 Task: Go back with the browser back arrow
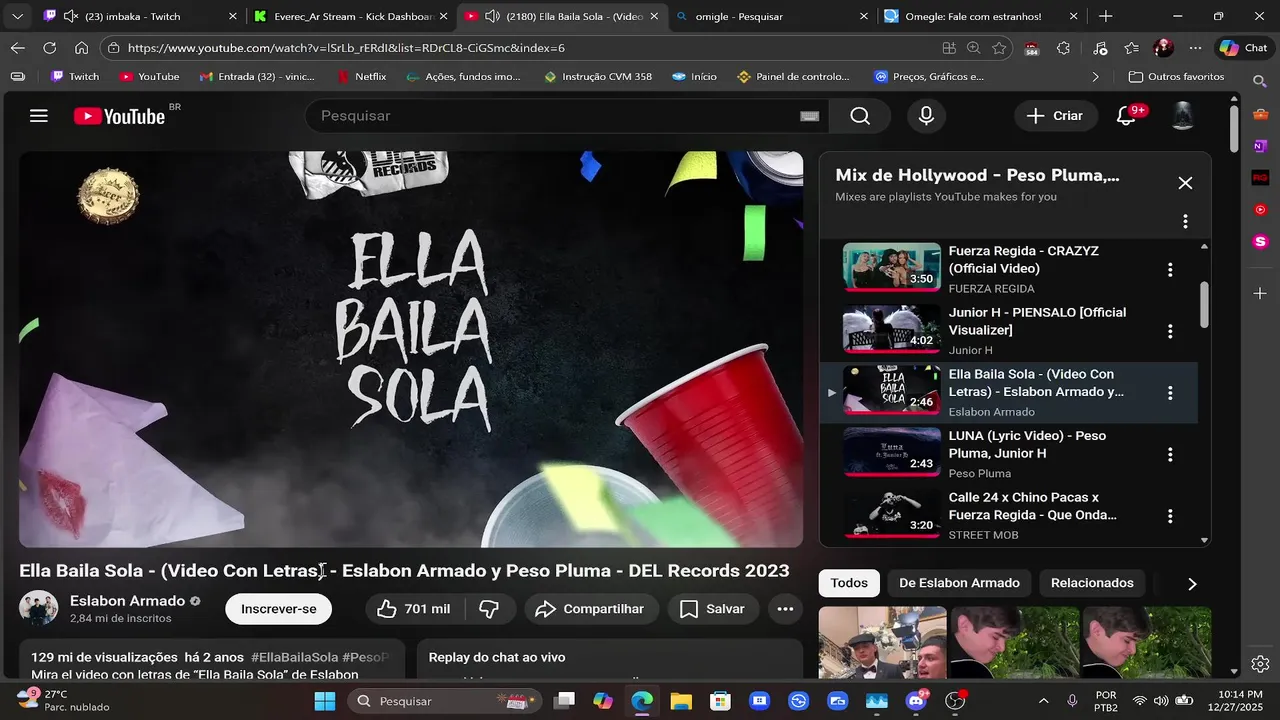pyautogui.click(x=18, y=48)
